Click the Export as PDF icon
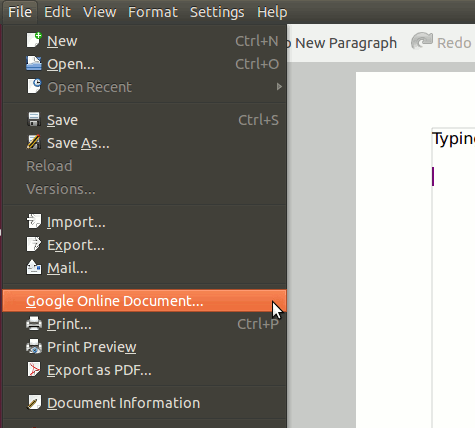The image size is (475, 428). pyautogui.click(x=34, y=369)
